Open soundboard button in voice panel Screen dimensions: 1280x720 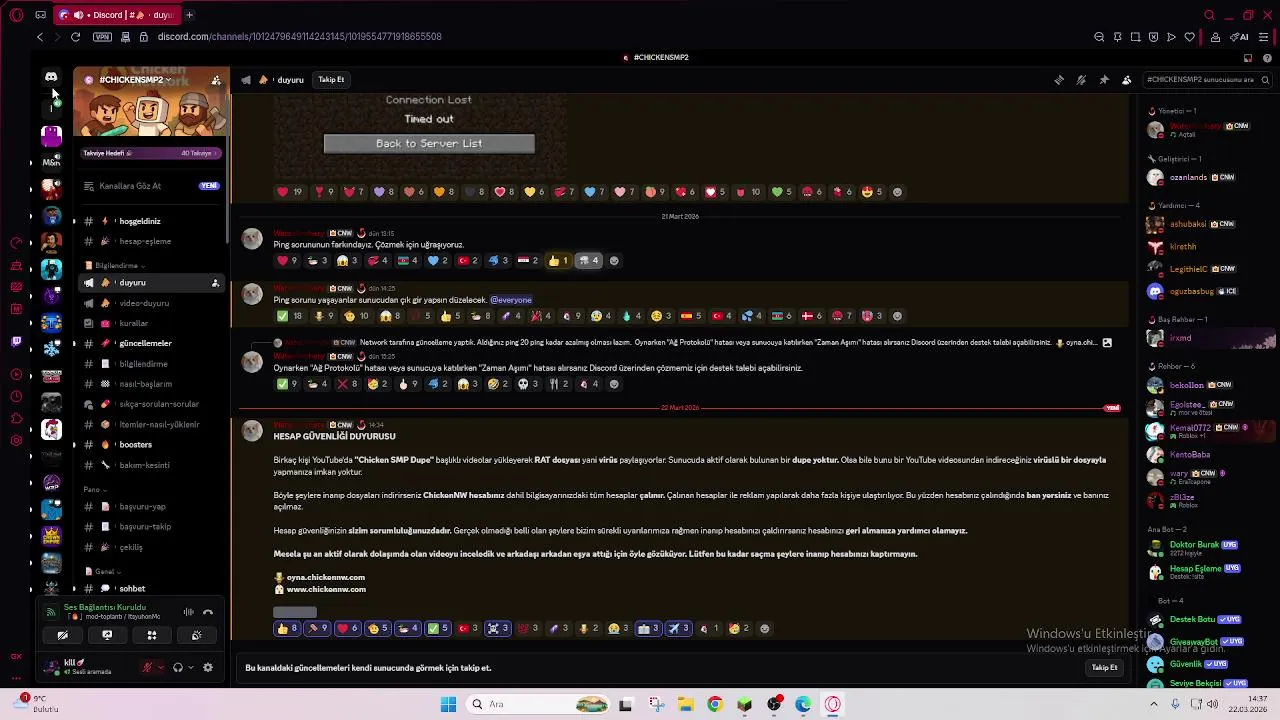coord(196,635)
